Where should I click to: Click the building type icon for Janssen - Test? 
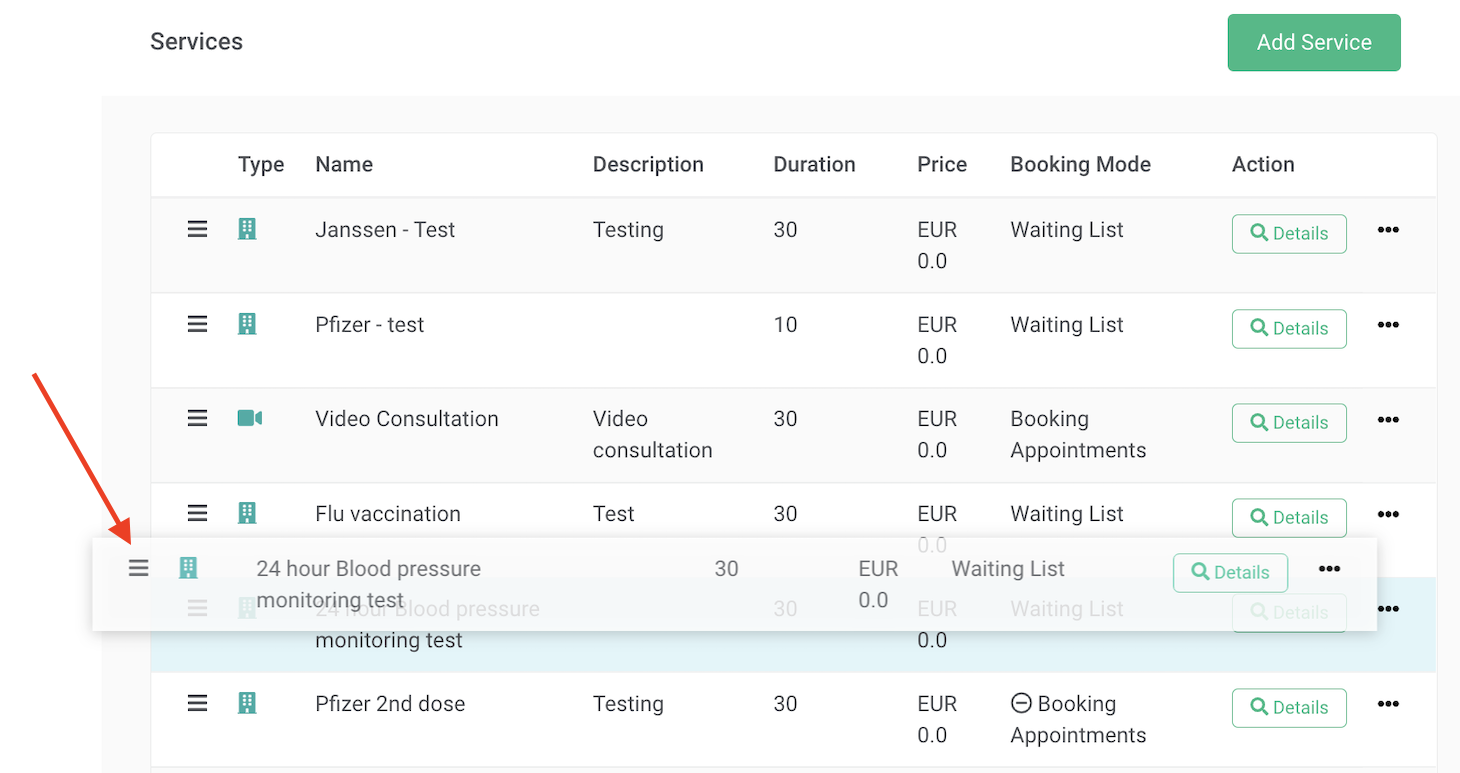247,229
